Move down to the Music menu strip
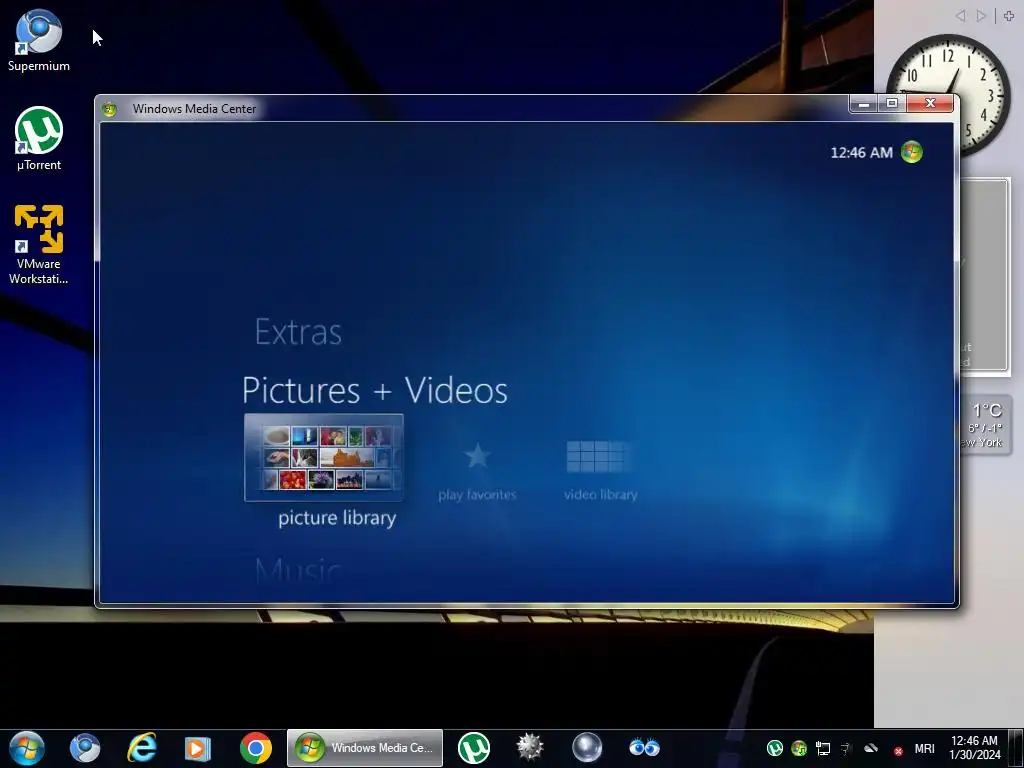The width and height of the screenshot is (1024, 768). point(298,571)
